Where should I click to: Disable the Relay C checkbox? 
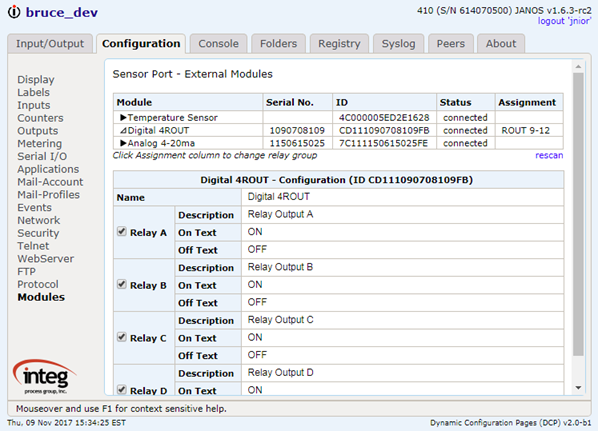click(x=122, y=337)
